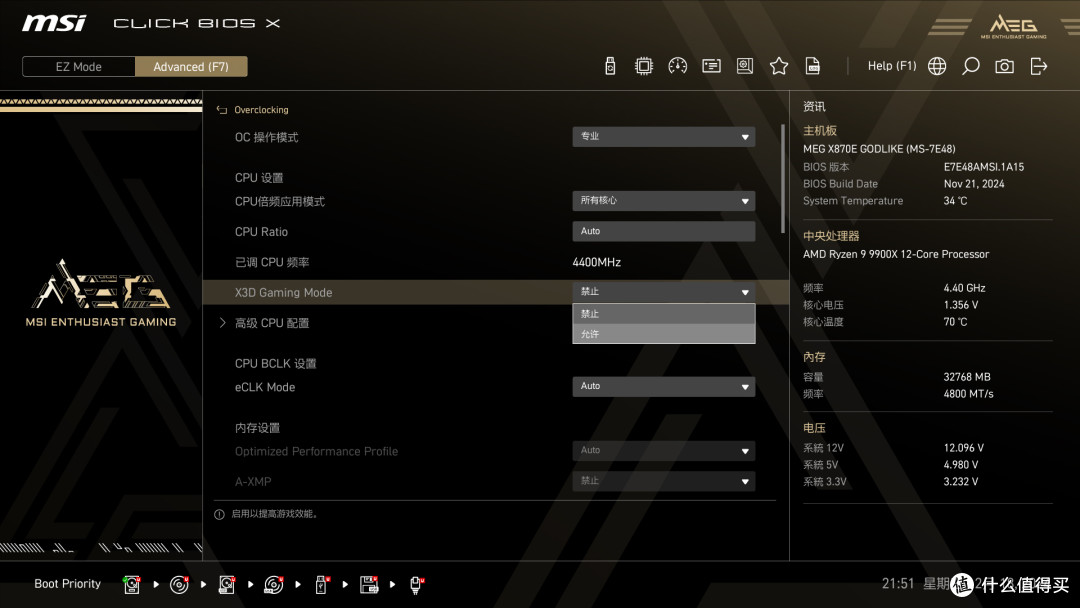
Task: Click the exit BIOS icon
Action: pos(1039,66)
